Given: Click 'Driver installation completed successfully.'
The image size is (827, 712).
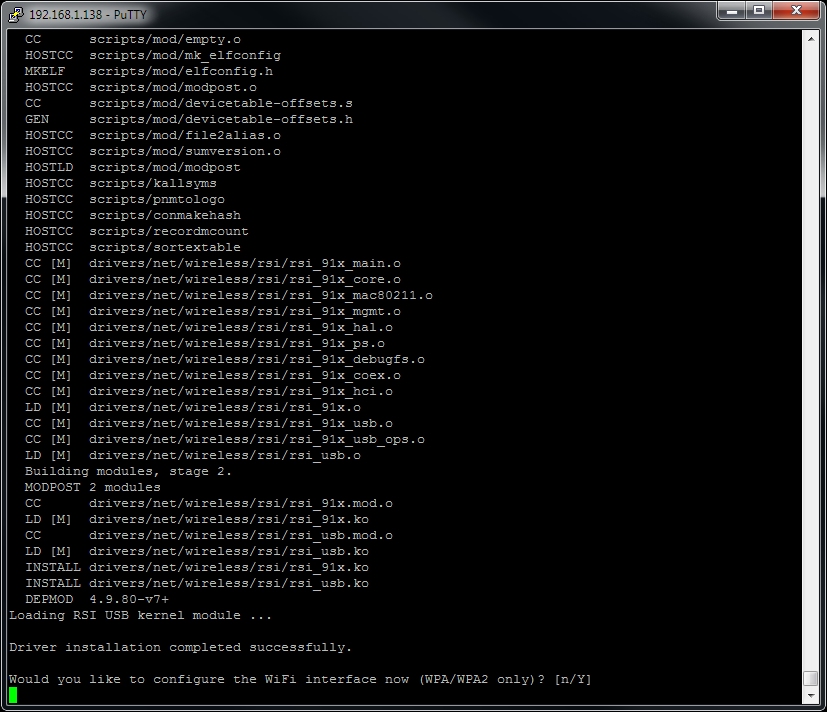Looking at the screenshot, I should (x=180, y=647).
